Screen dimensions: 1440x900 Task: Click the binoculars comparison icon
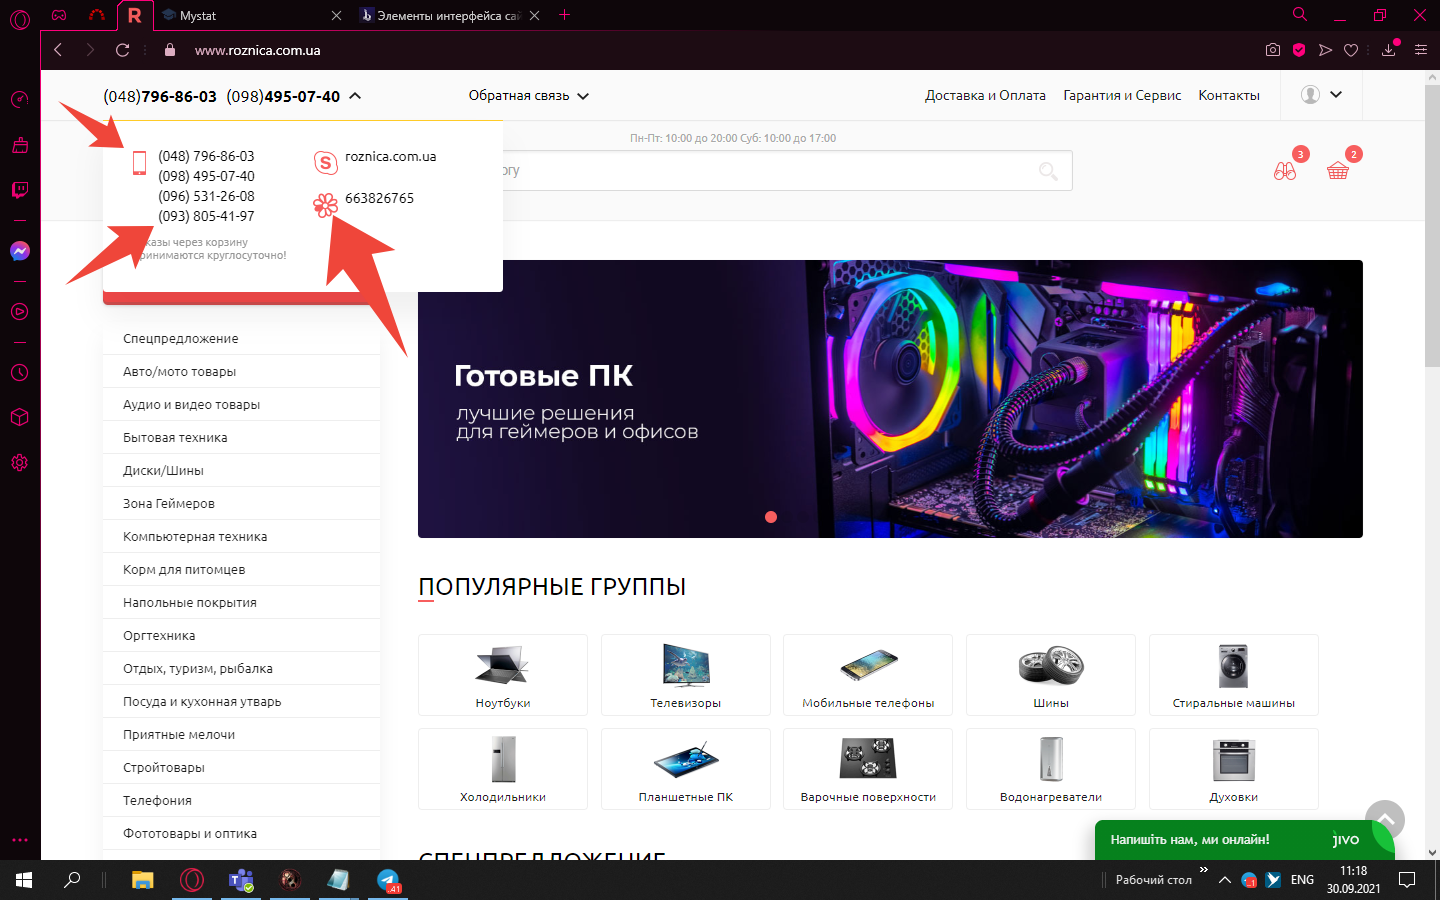(1285, 171)
